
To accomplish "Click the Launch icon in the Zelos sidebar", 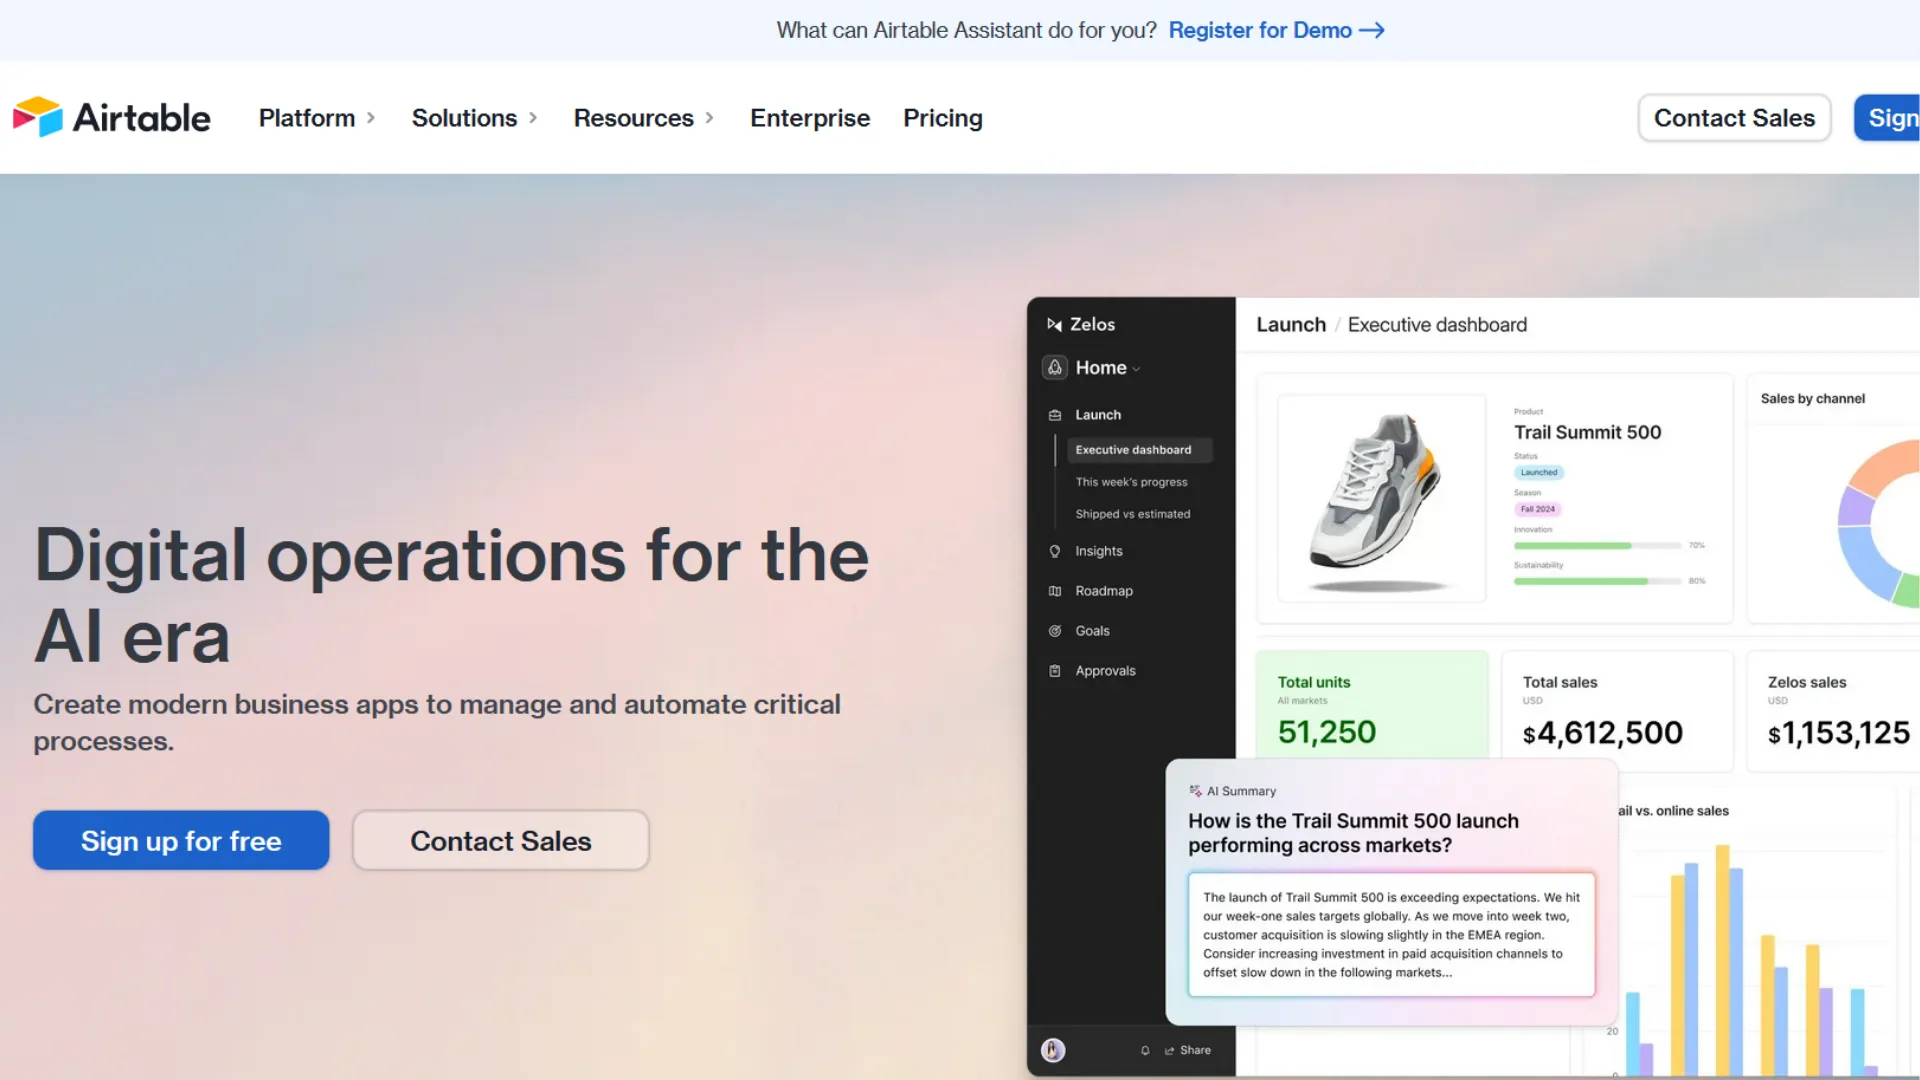I will pyautogui.click(x=1055, y=414).
